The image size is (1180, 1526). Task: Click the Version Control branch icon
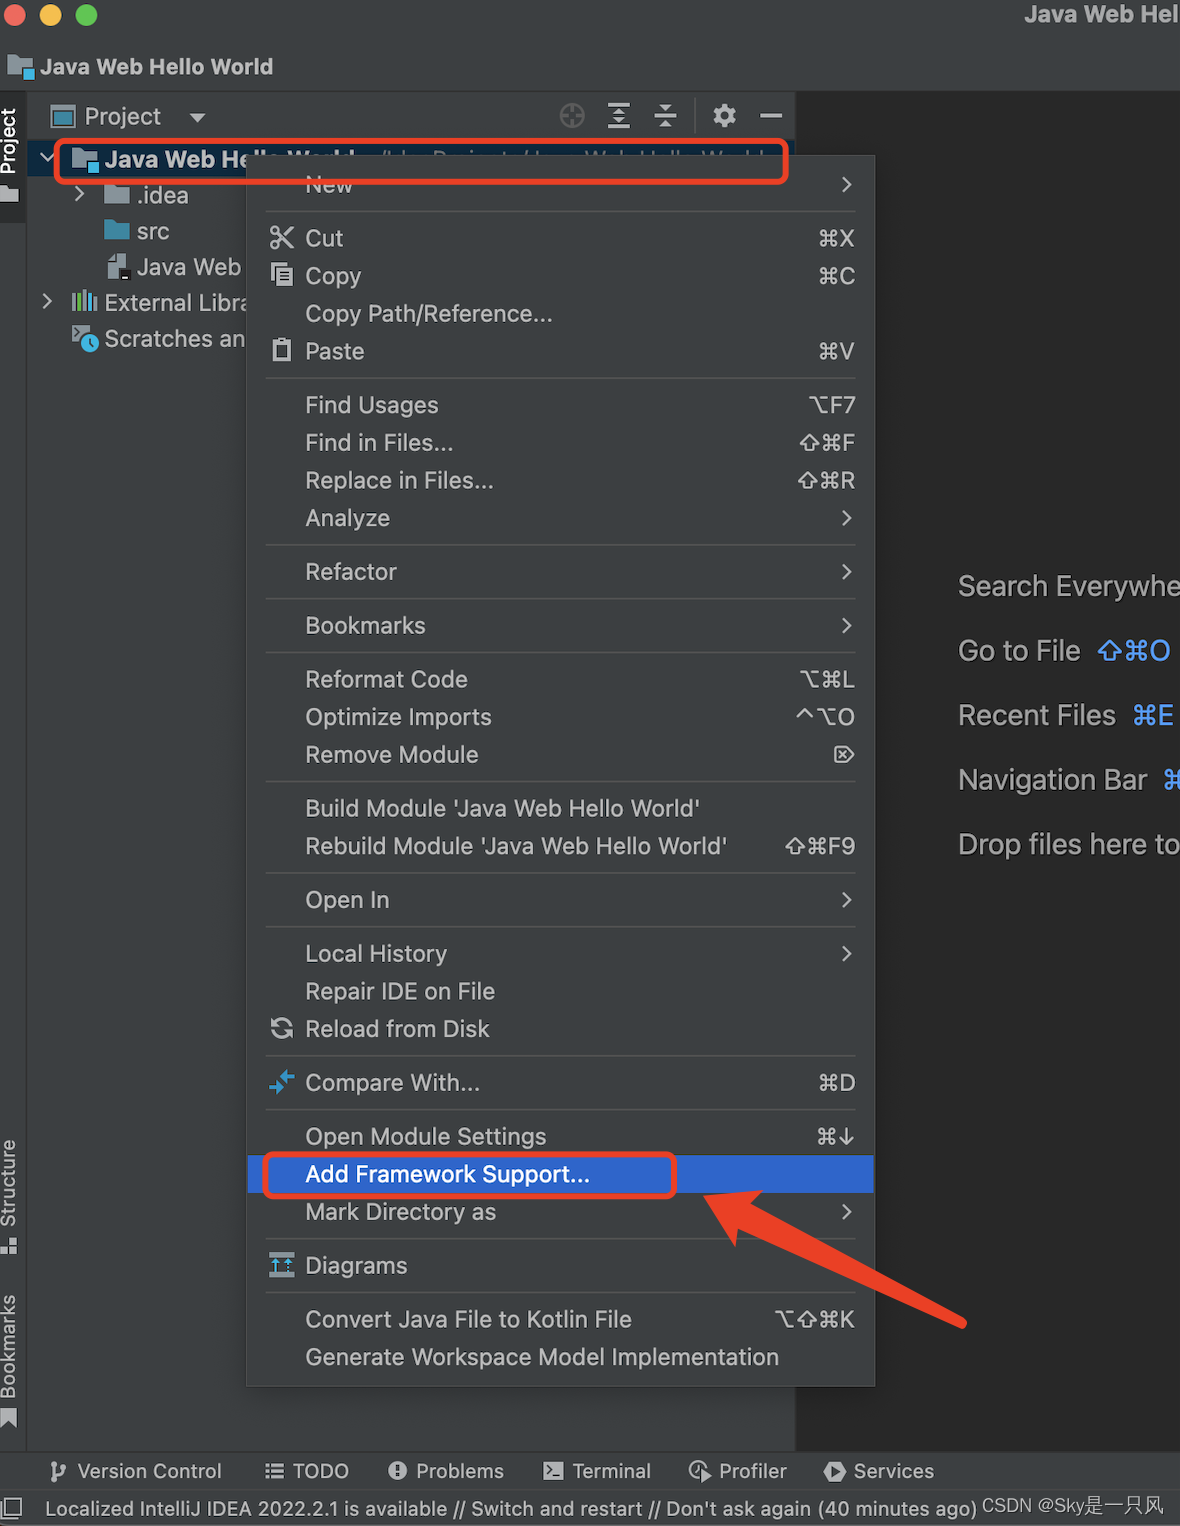58,1471
